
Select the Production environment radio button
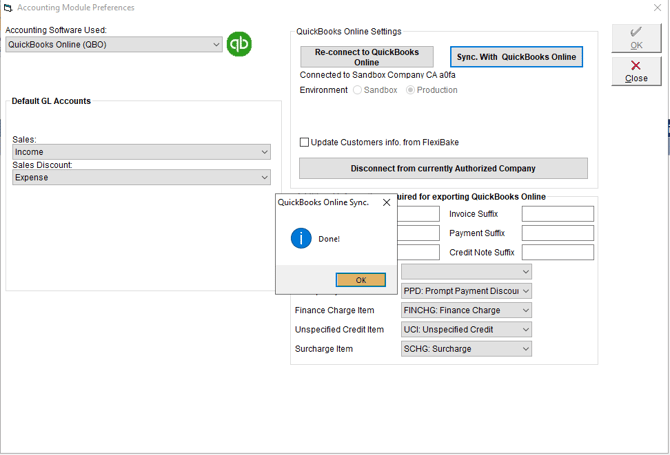pos(410,90)
